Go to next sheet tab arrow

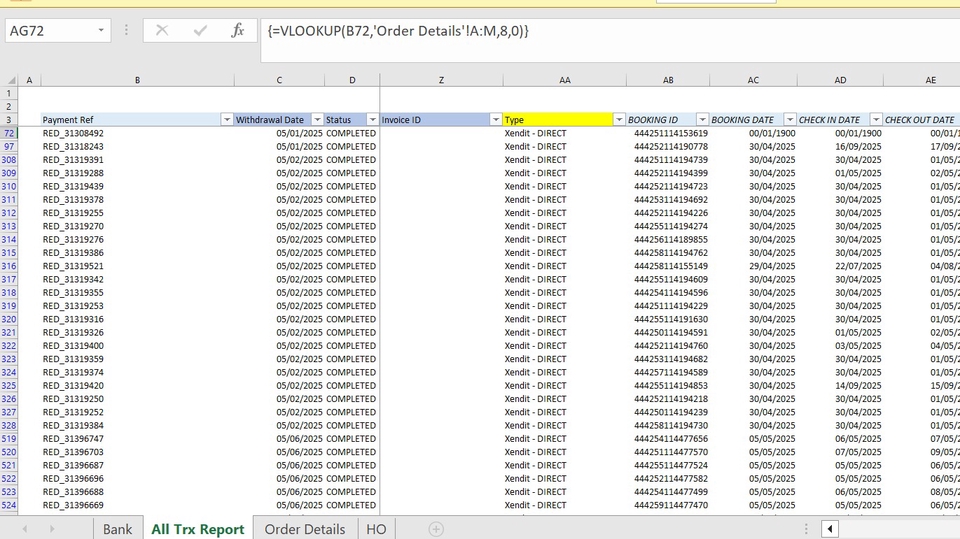click(x=52, y=529)
